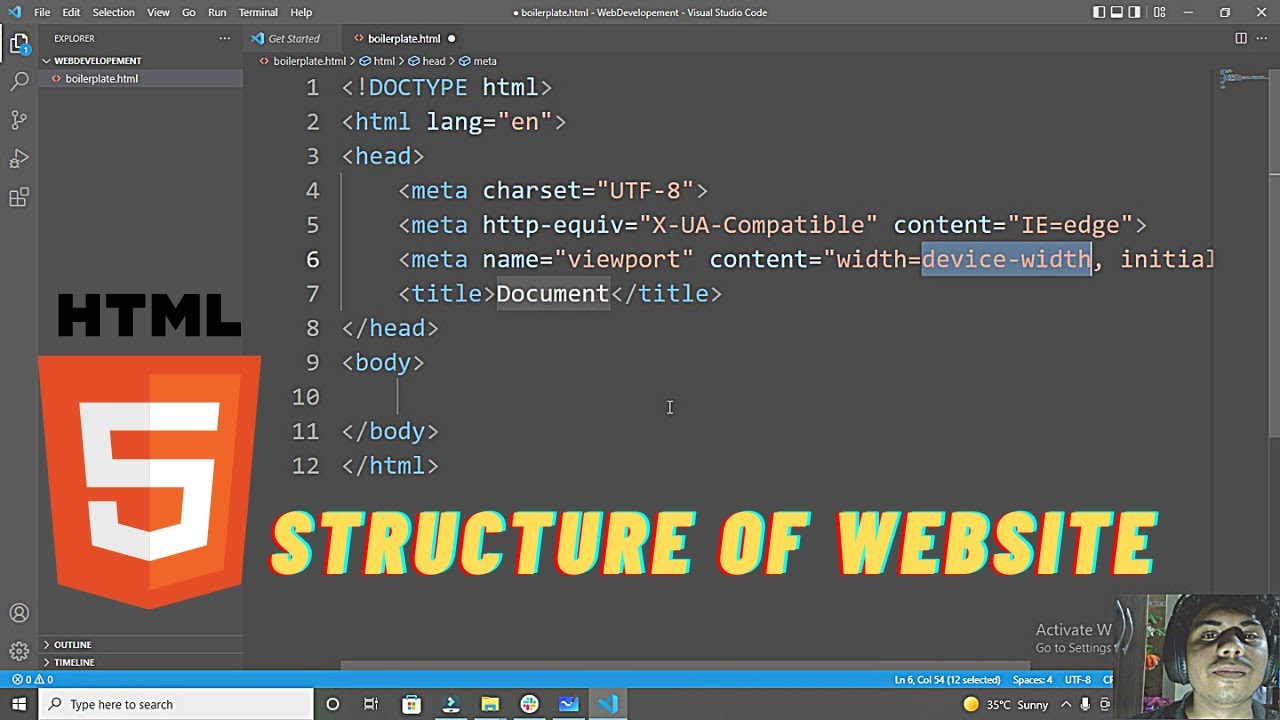Open weather widget showing 35°C Sunny
Screen dimensions: 1280x720
[1005, 704]
